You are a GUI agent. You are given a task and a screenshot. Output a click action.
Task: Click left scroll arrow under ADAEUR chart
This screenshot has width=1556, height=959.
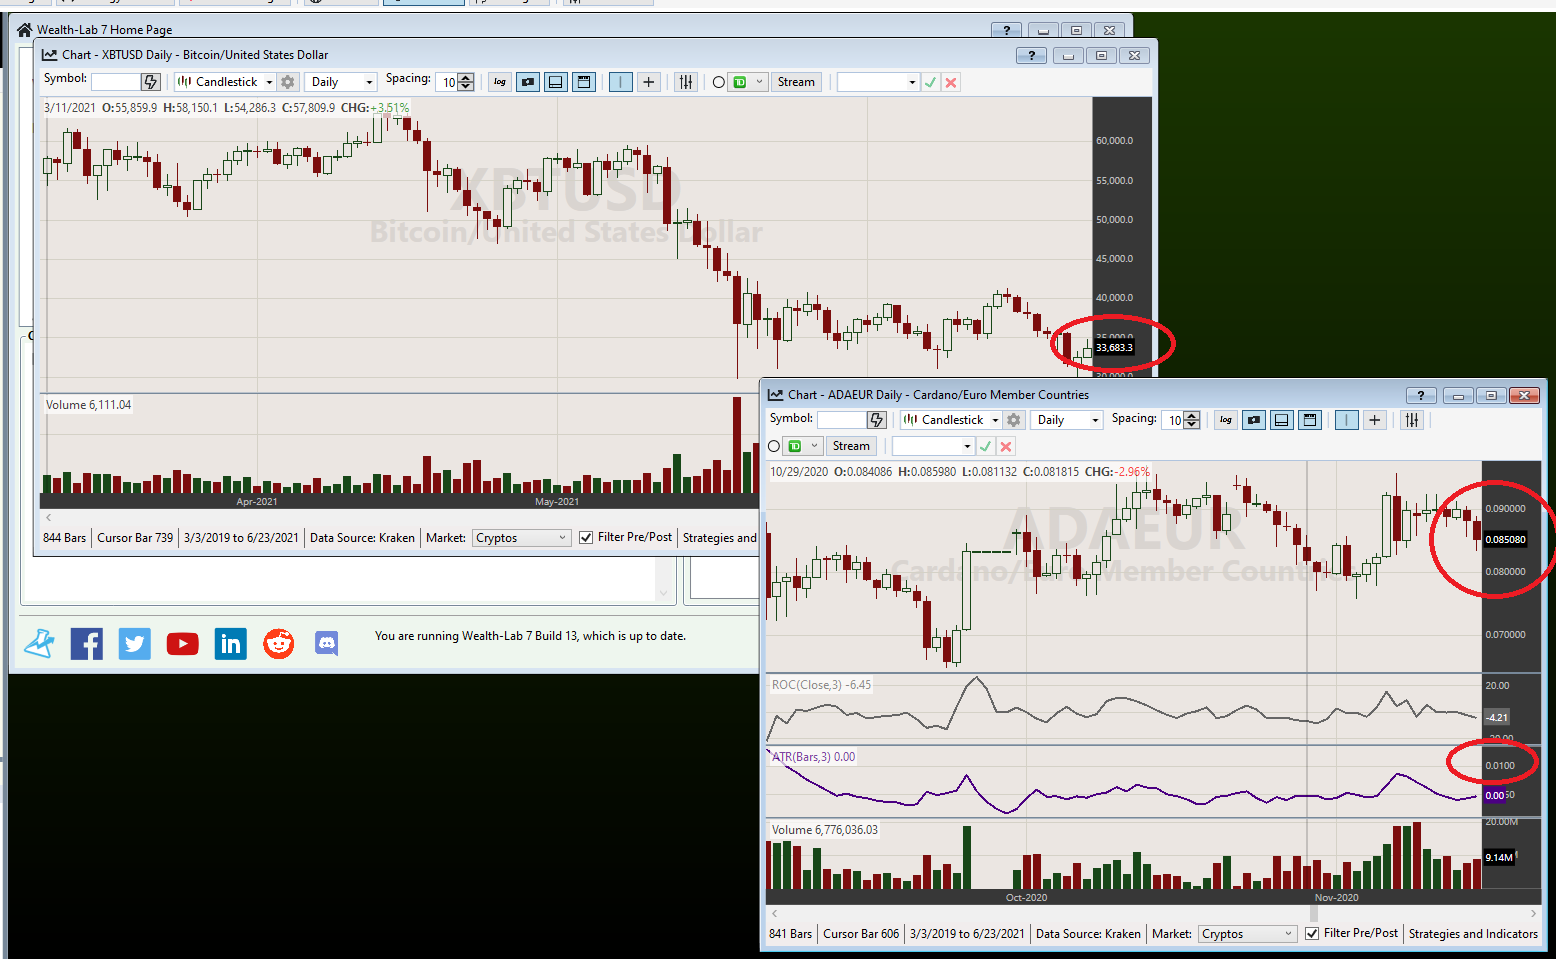click(774, 913)
